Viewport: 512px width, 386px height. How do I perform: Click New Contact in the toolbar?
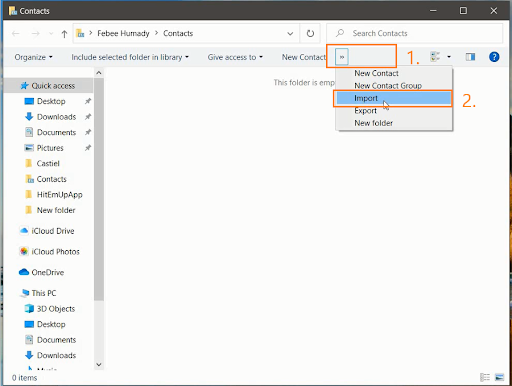pyautogui.click(x=304, y=57)
